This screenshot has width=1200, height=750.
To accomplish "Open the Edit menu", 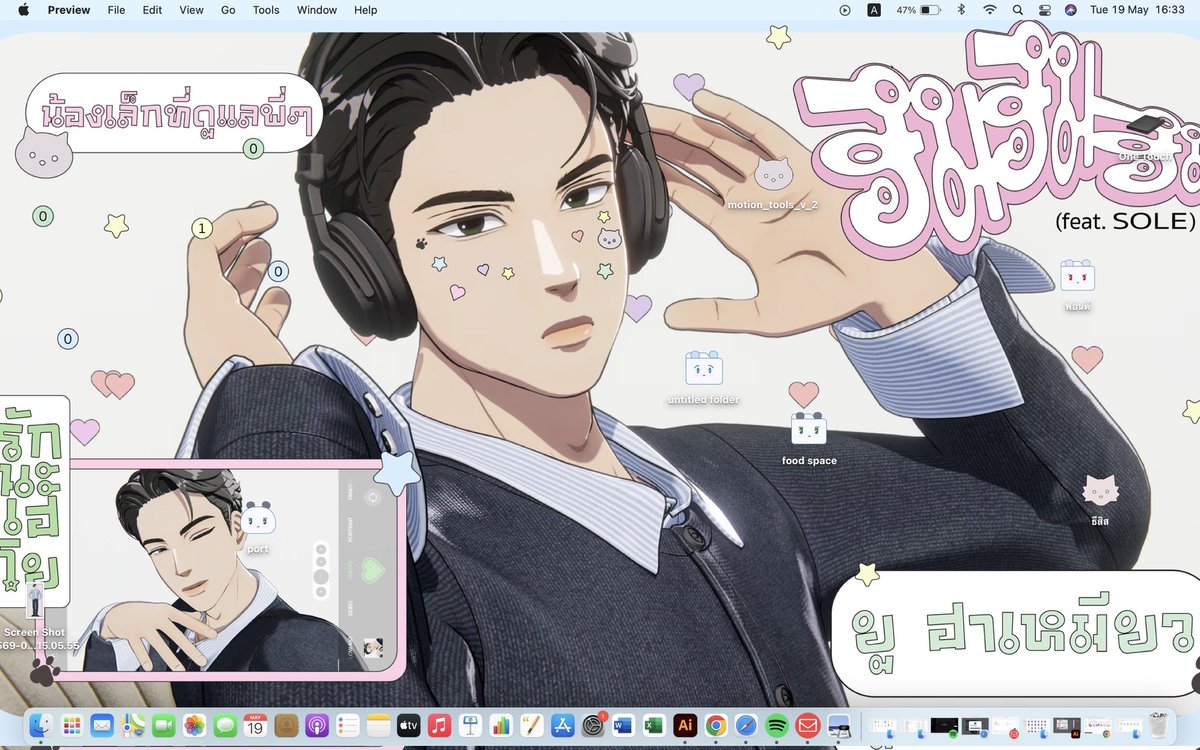I will [x=152, y=10].
